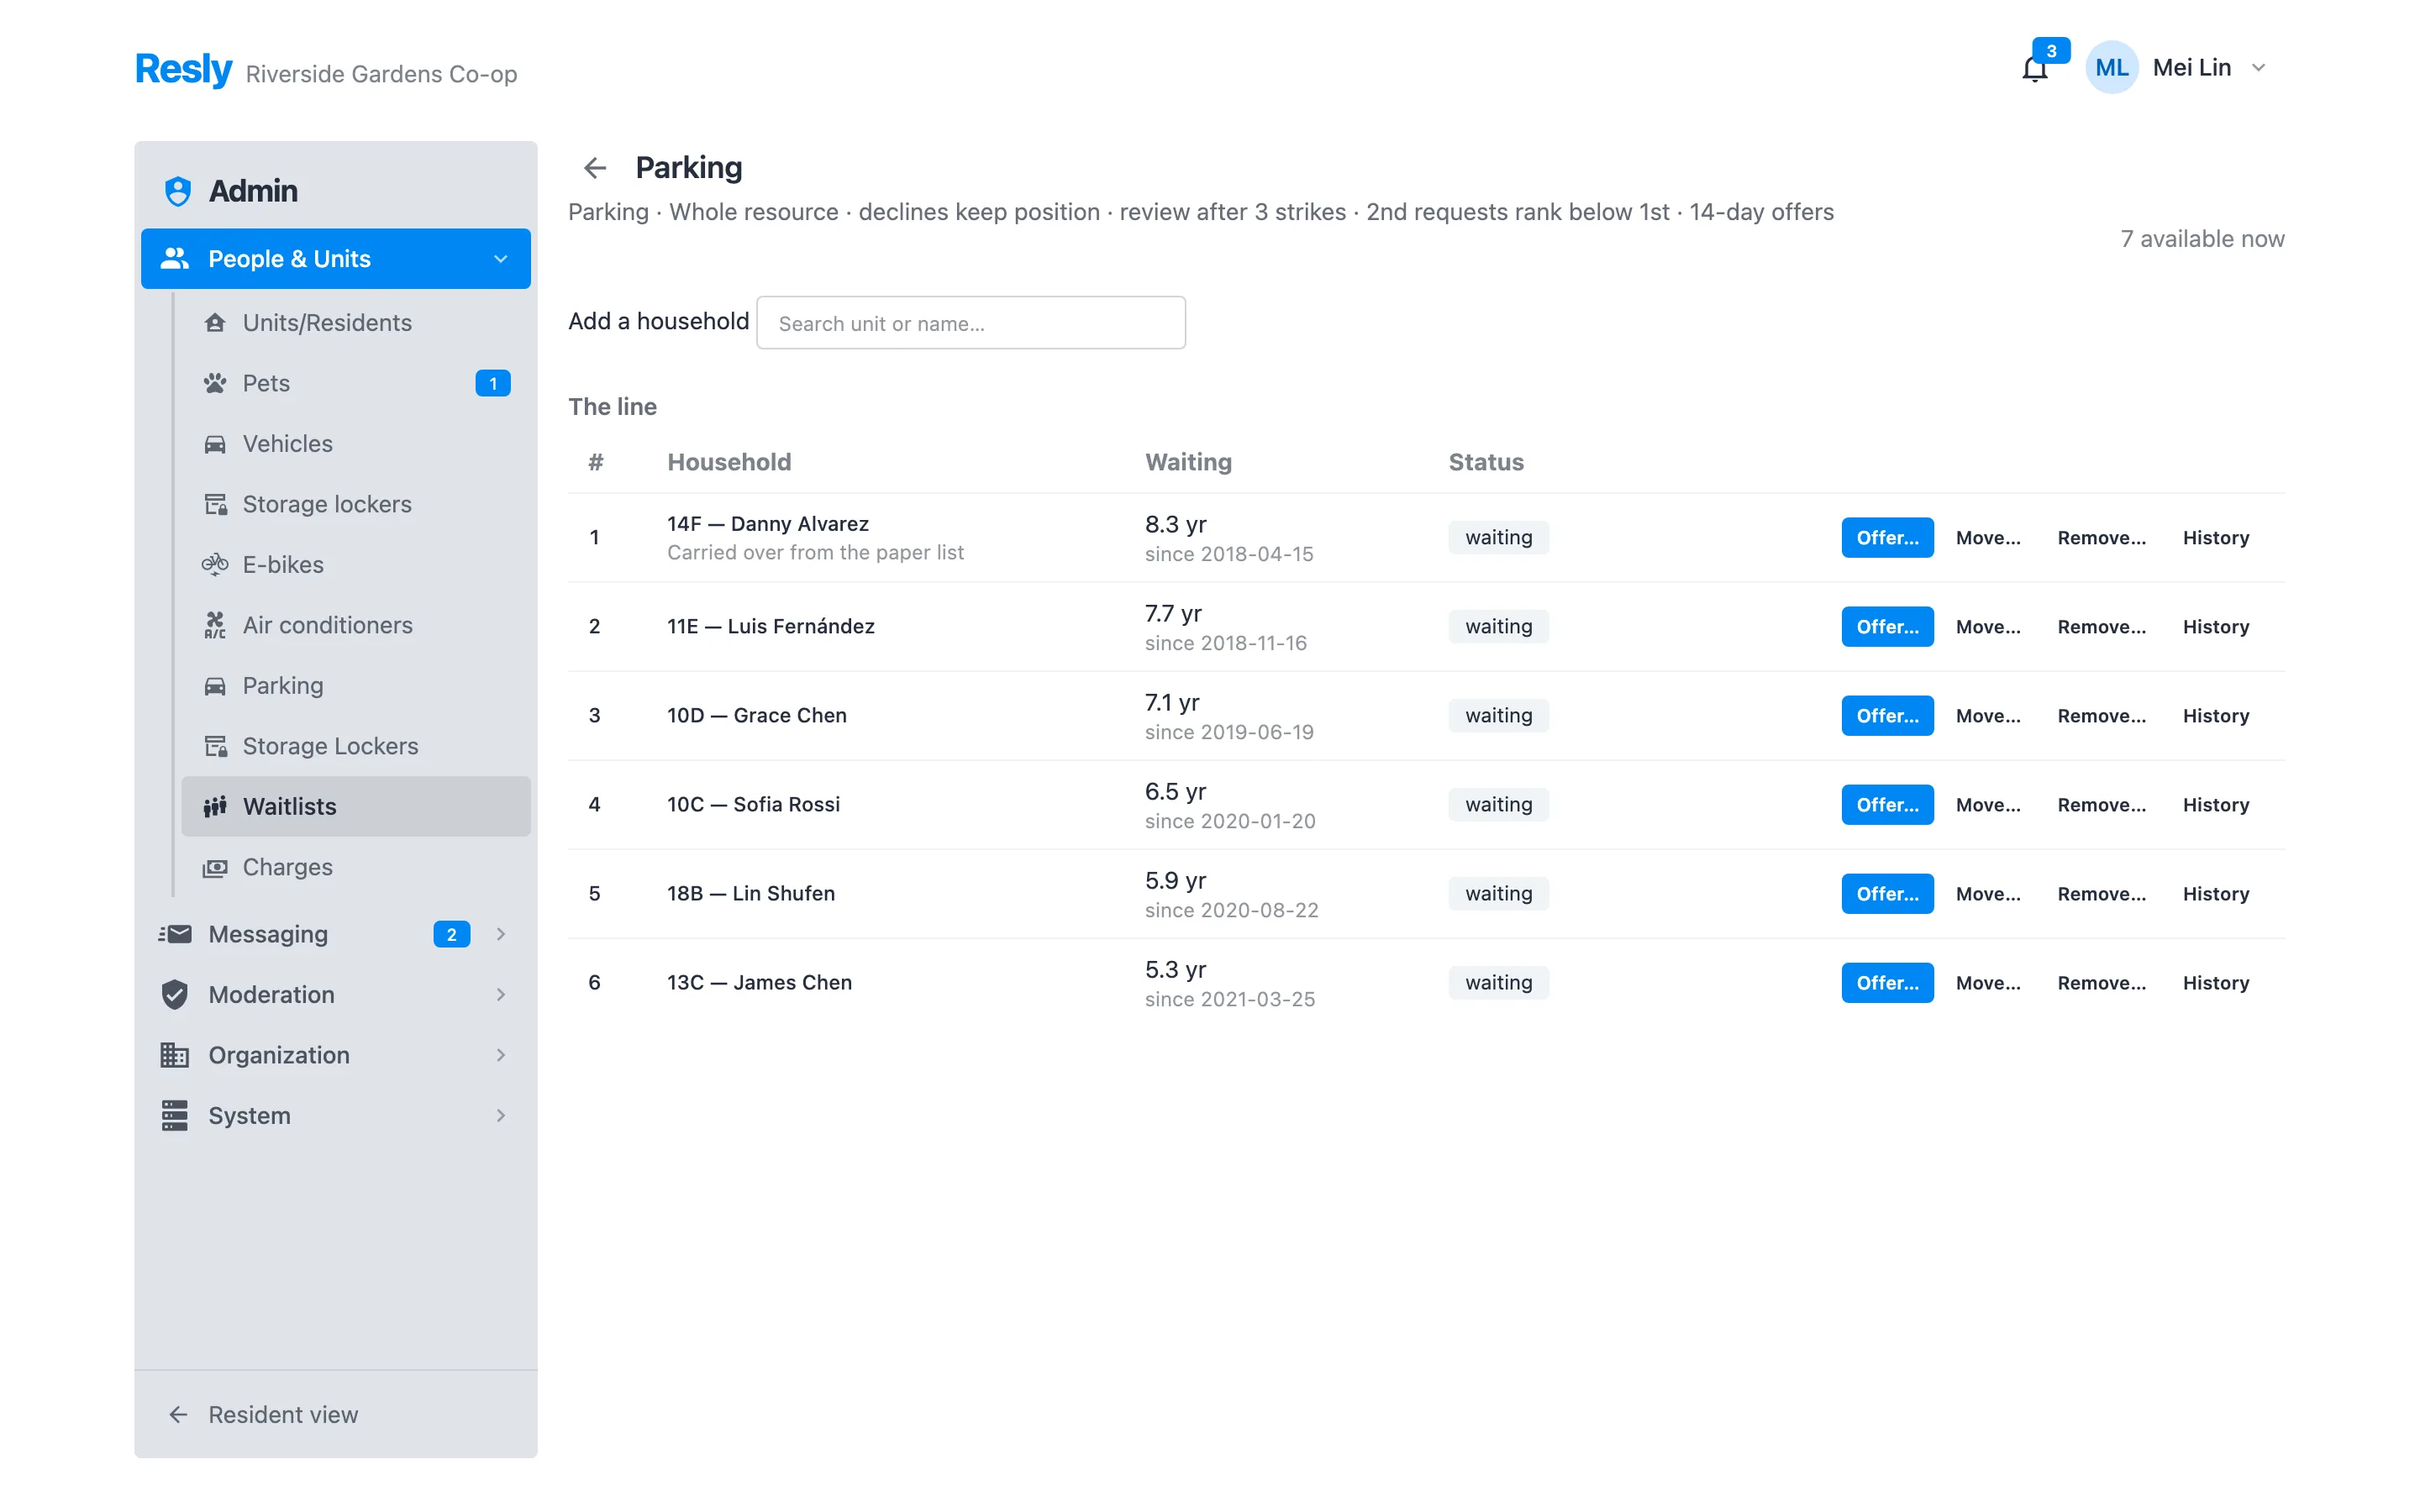Click the Storage Lockers capitalized entry icon

tap(215, 746)
